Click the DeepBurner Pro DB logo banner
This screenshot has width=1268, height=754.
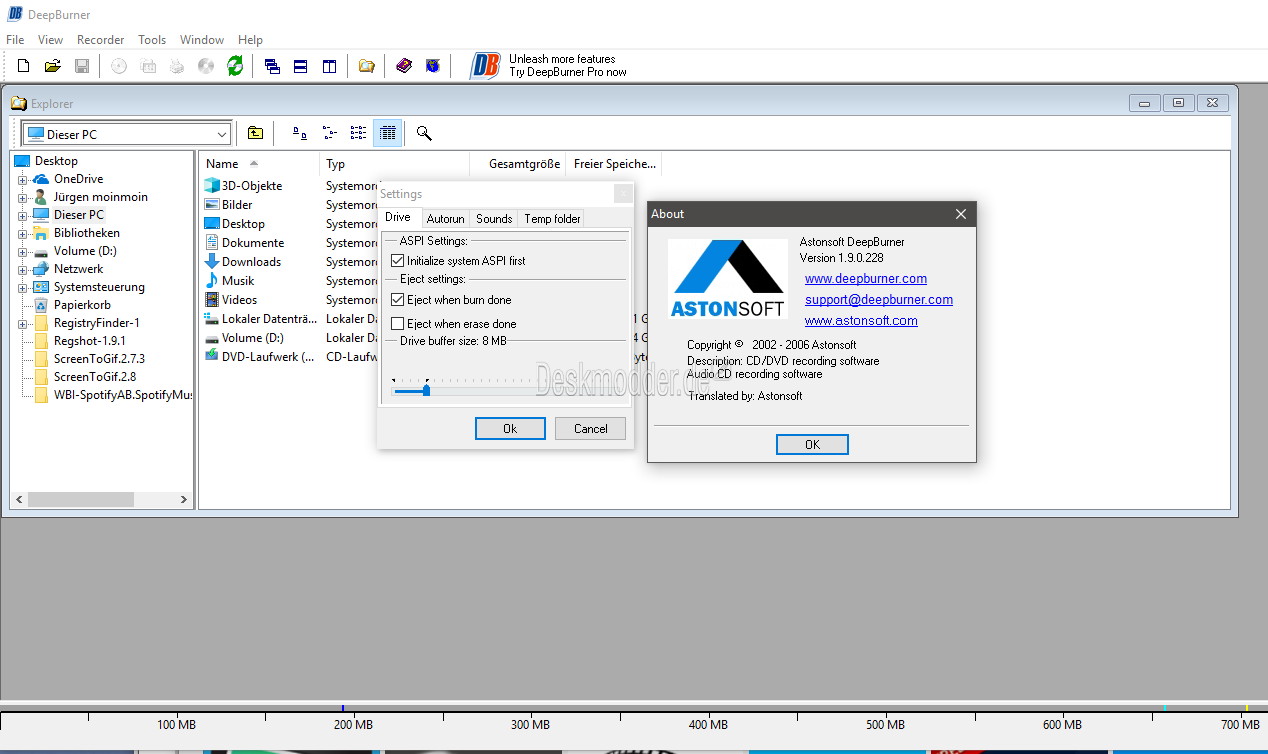tap(549, 66)
